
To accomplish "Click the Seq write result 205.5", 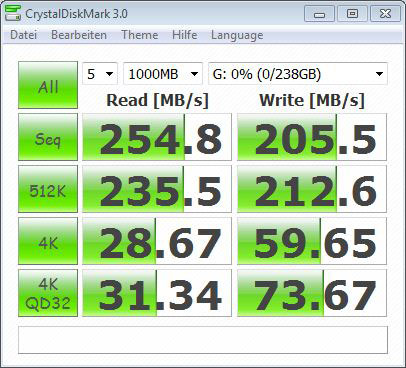I will point(312,137).
